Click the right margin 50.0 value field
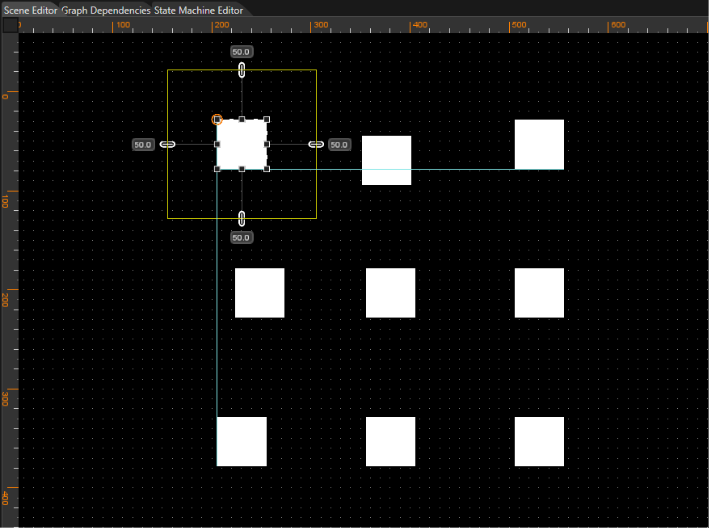Viewport: 710px width, 529px height. (339, 145)
